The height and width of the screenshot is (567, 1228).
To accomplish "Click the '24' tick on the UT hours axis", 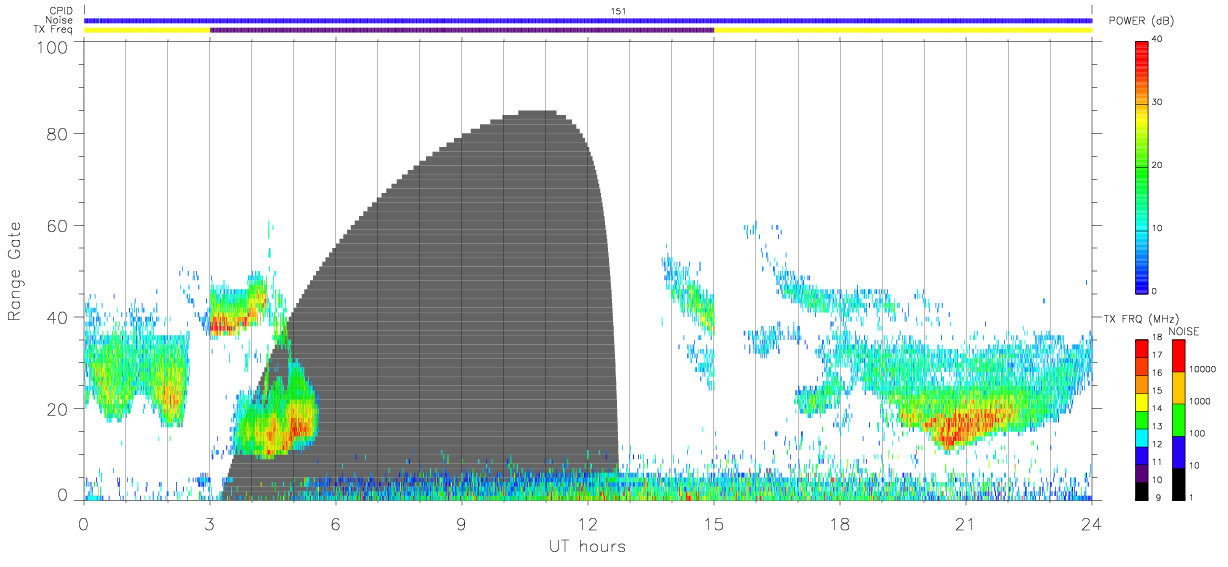I will pos(1091,523).
